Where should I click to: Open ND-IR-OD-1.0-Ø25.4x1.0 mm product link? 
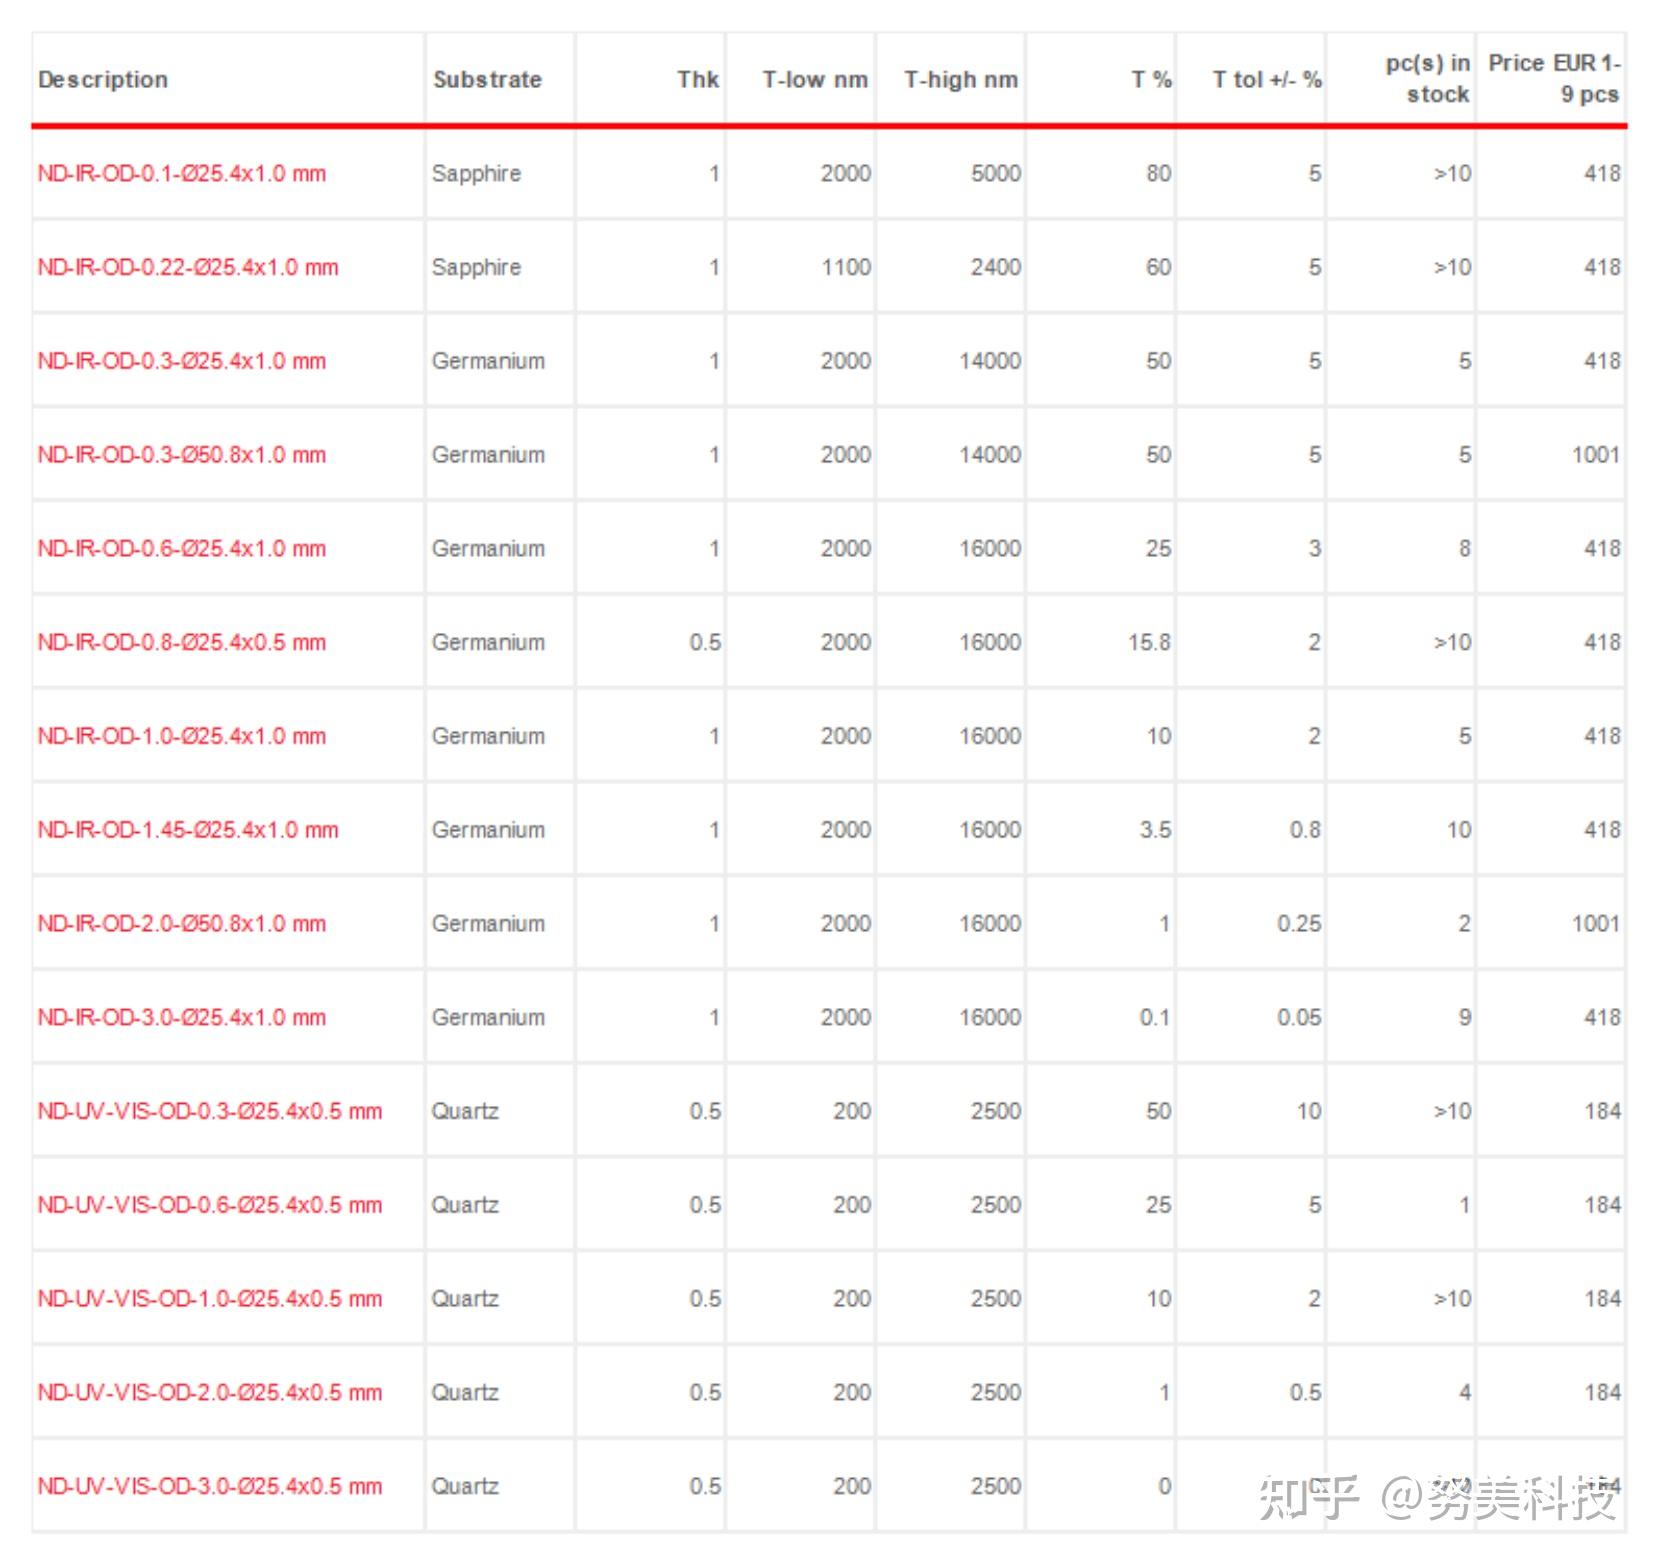[x=182, y=737]
